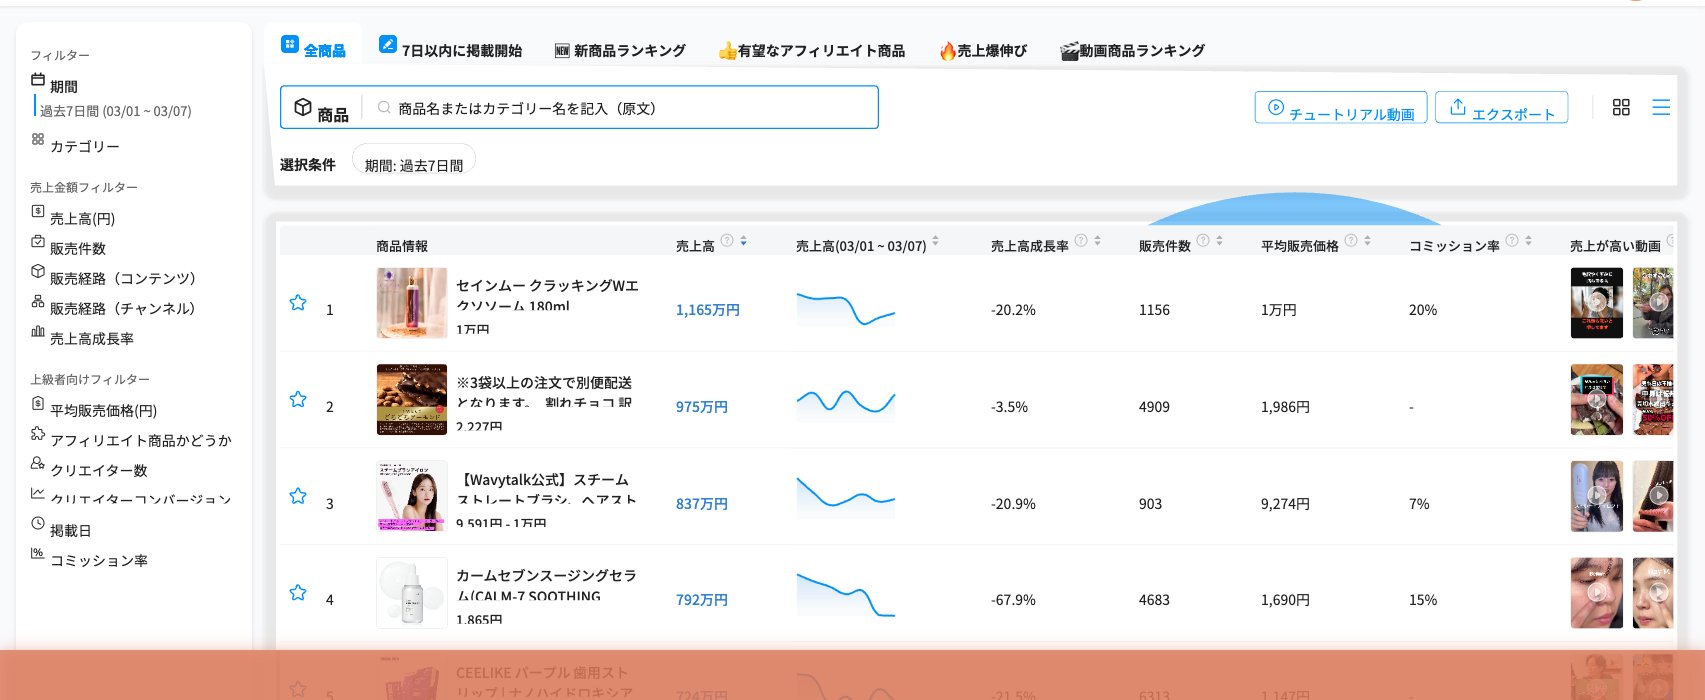1705x700 pixels.
Task: Click the エクスポート button
Action: pyautogui.click(x=1501, y=108)
